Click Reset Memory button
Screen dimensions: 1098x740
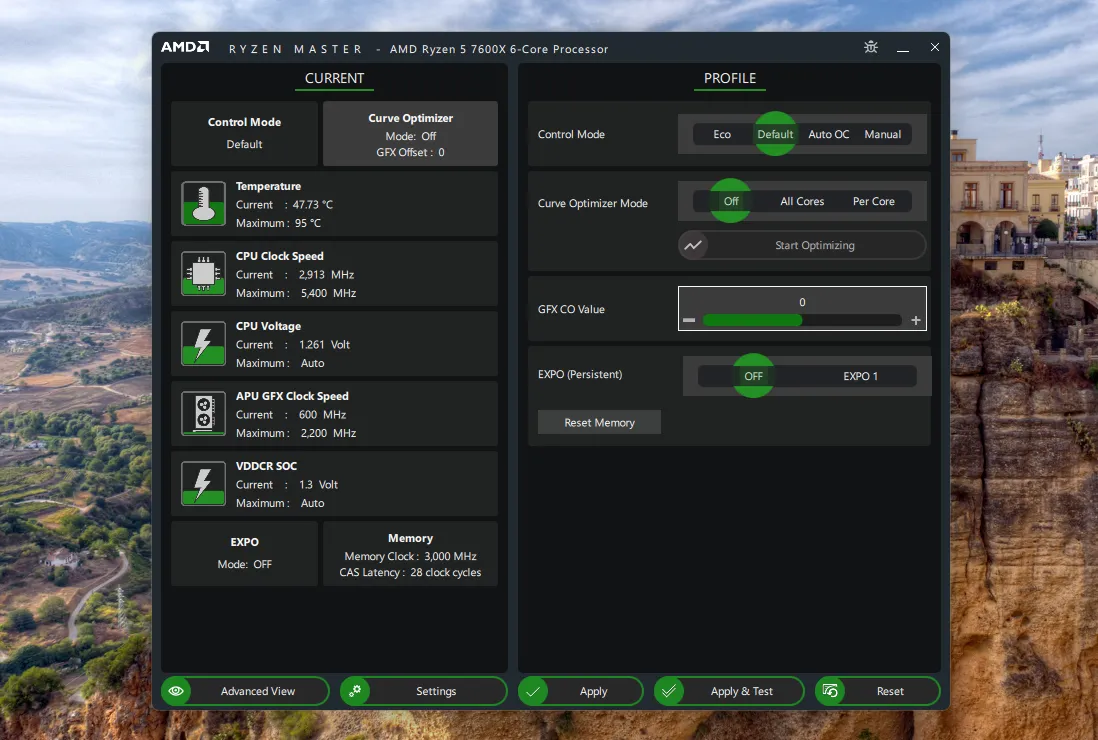click(599, 422)
